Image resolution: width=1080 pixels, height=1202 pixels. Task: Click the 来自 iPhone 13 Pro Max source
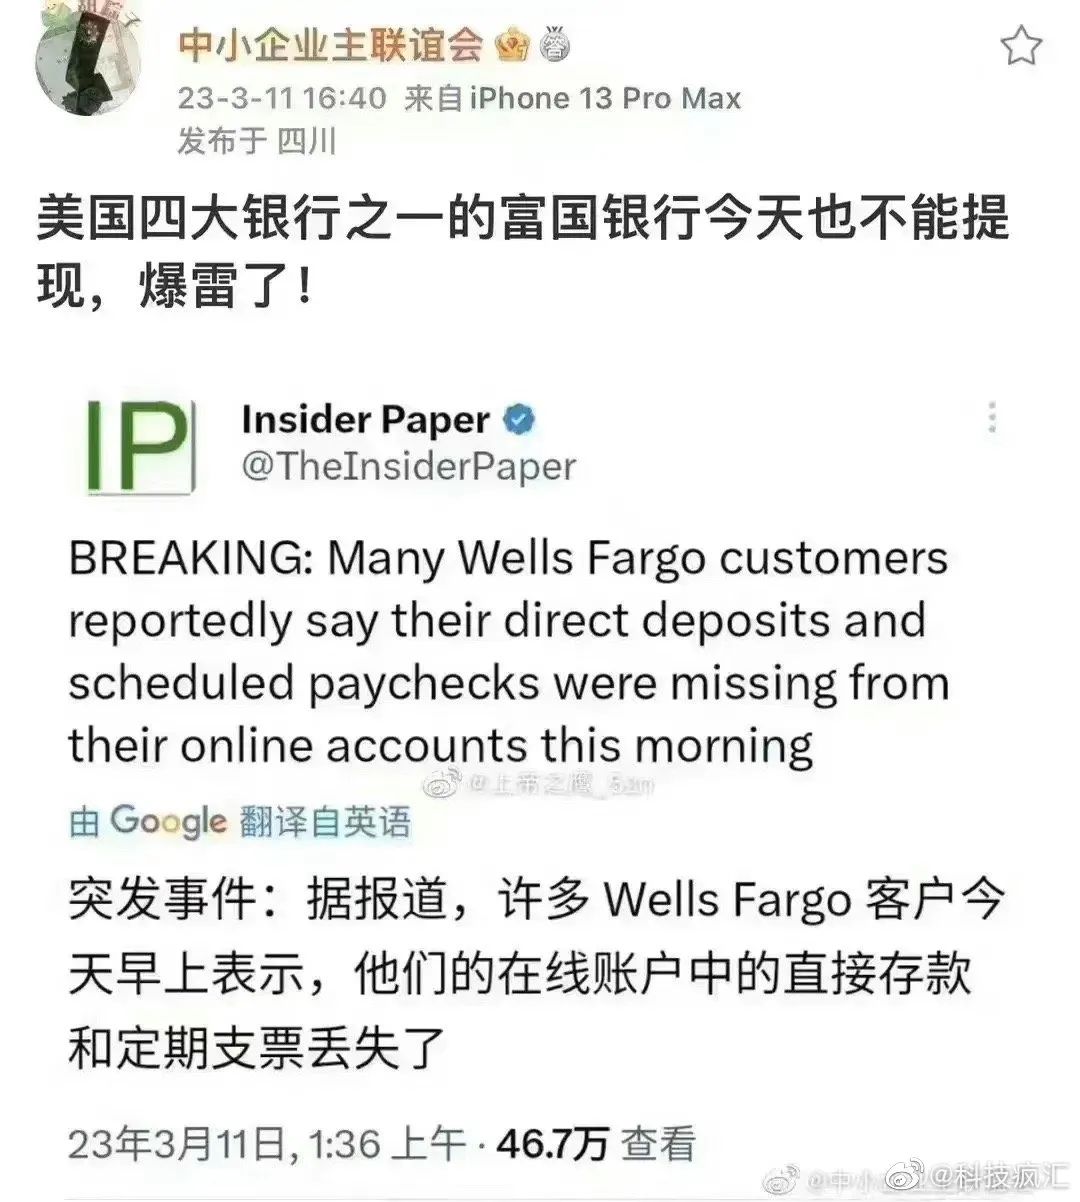[x=572, y=98]
